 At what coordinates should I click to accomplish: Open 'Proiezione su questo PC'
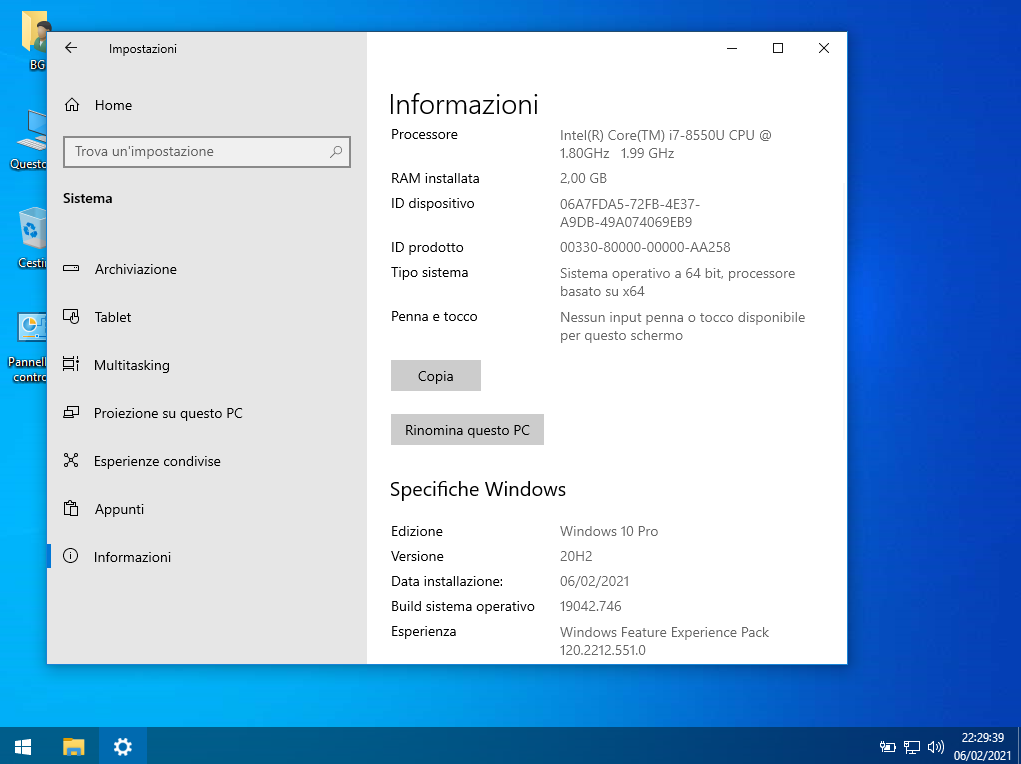tap(207, 413)
